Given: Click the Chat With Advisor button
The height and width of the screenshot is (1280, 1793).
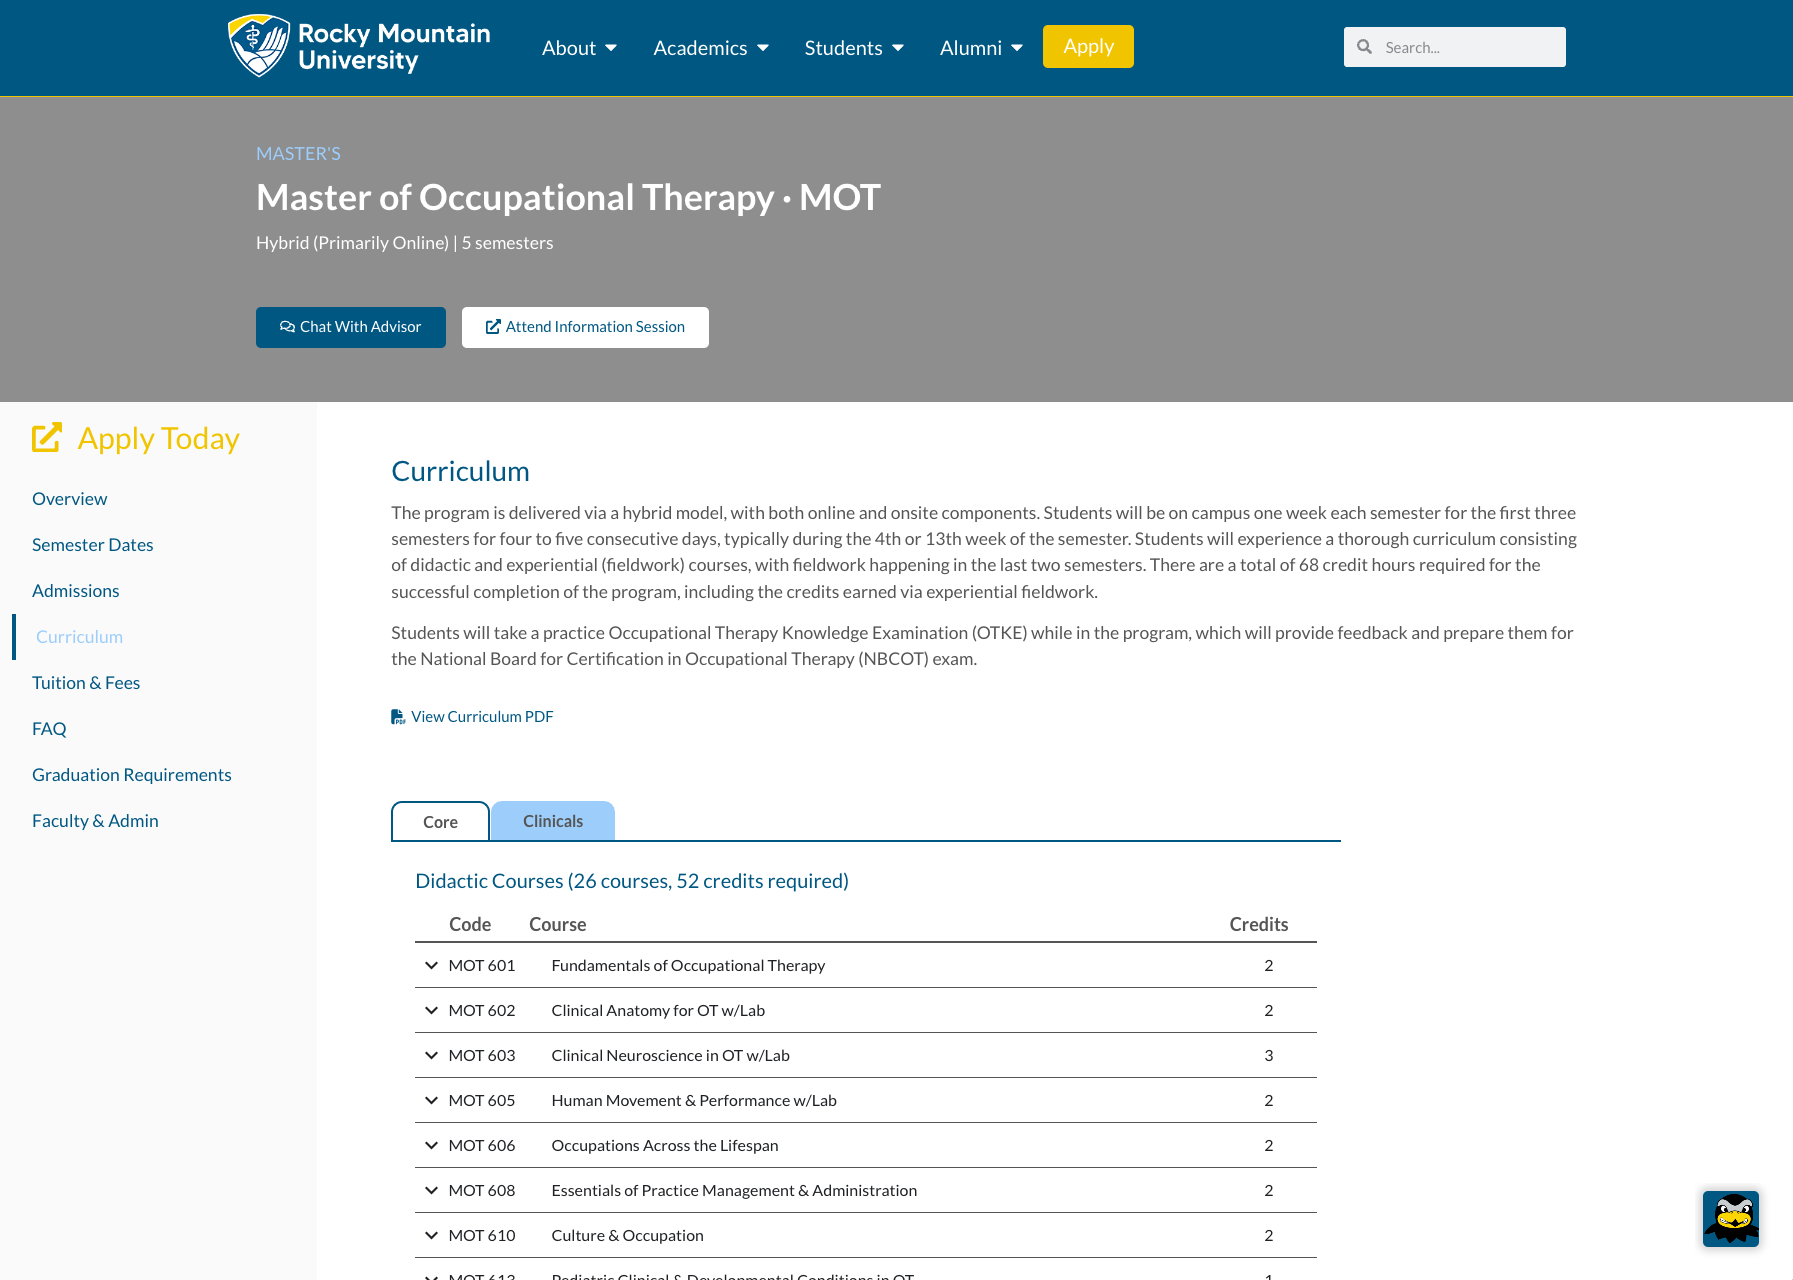Looking at the screenshot, I should coord(351,327).
